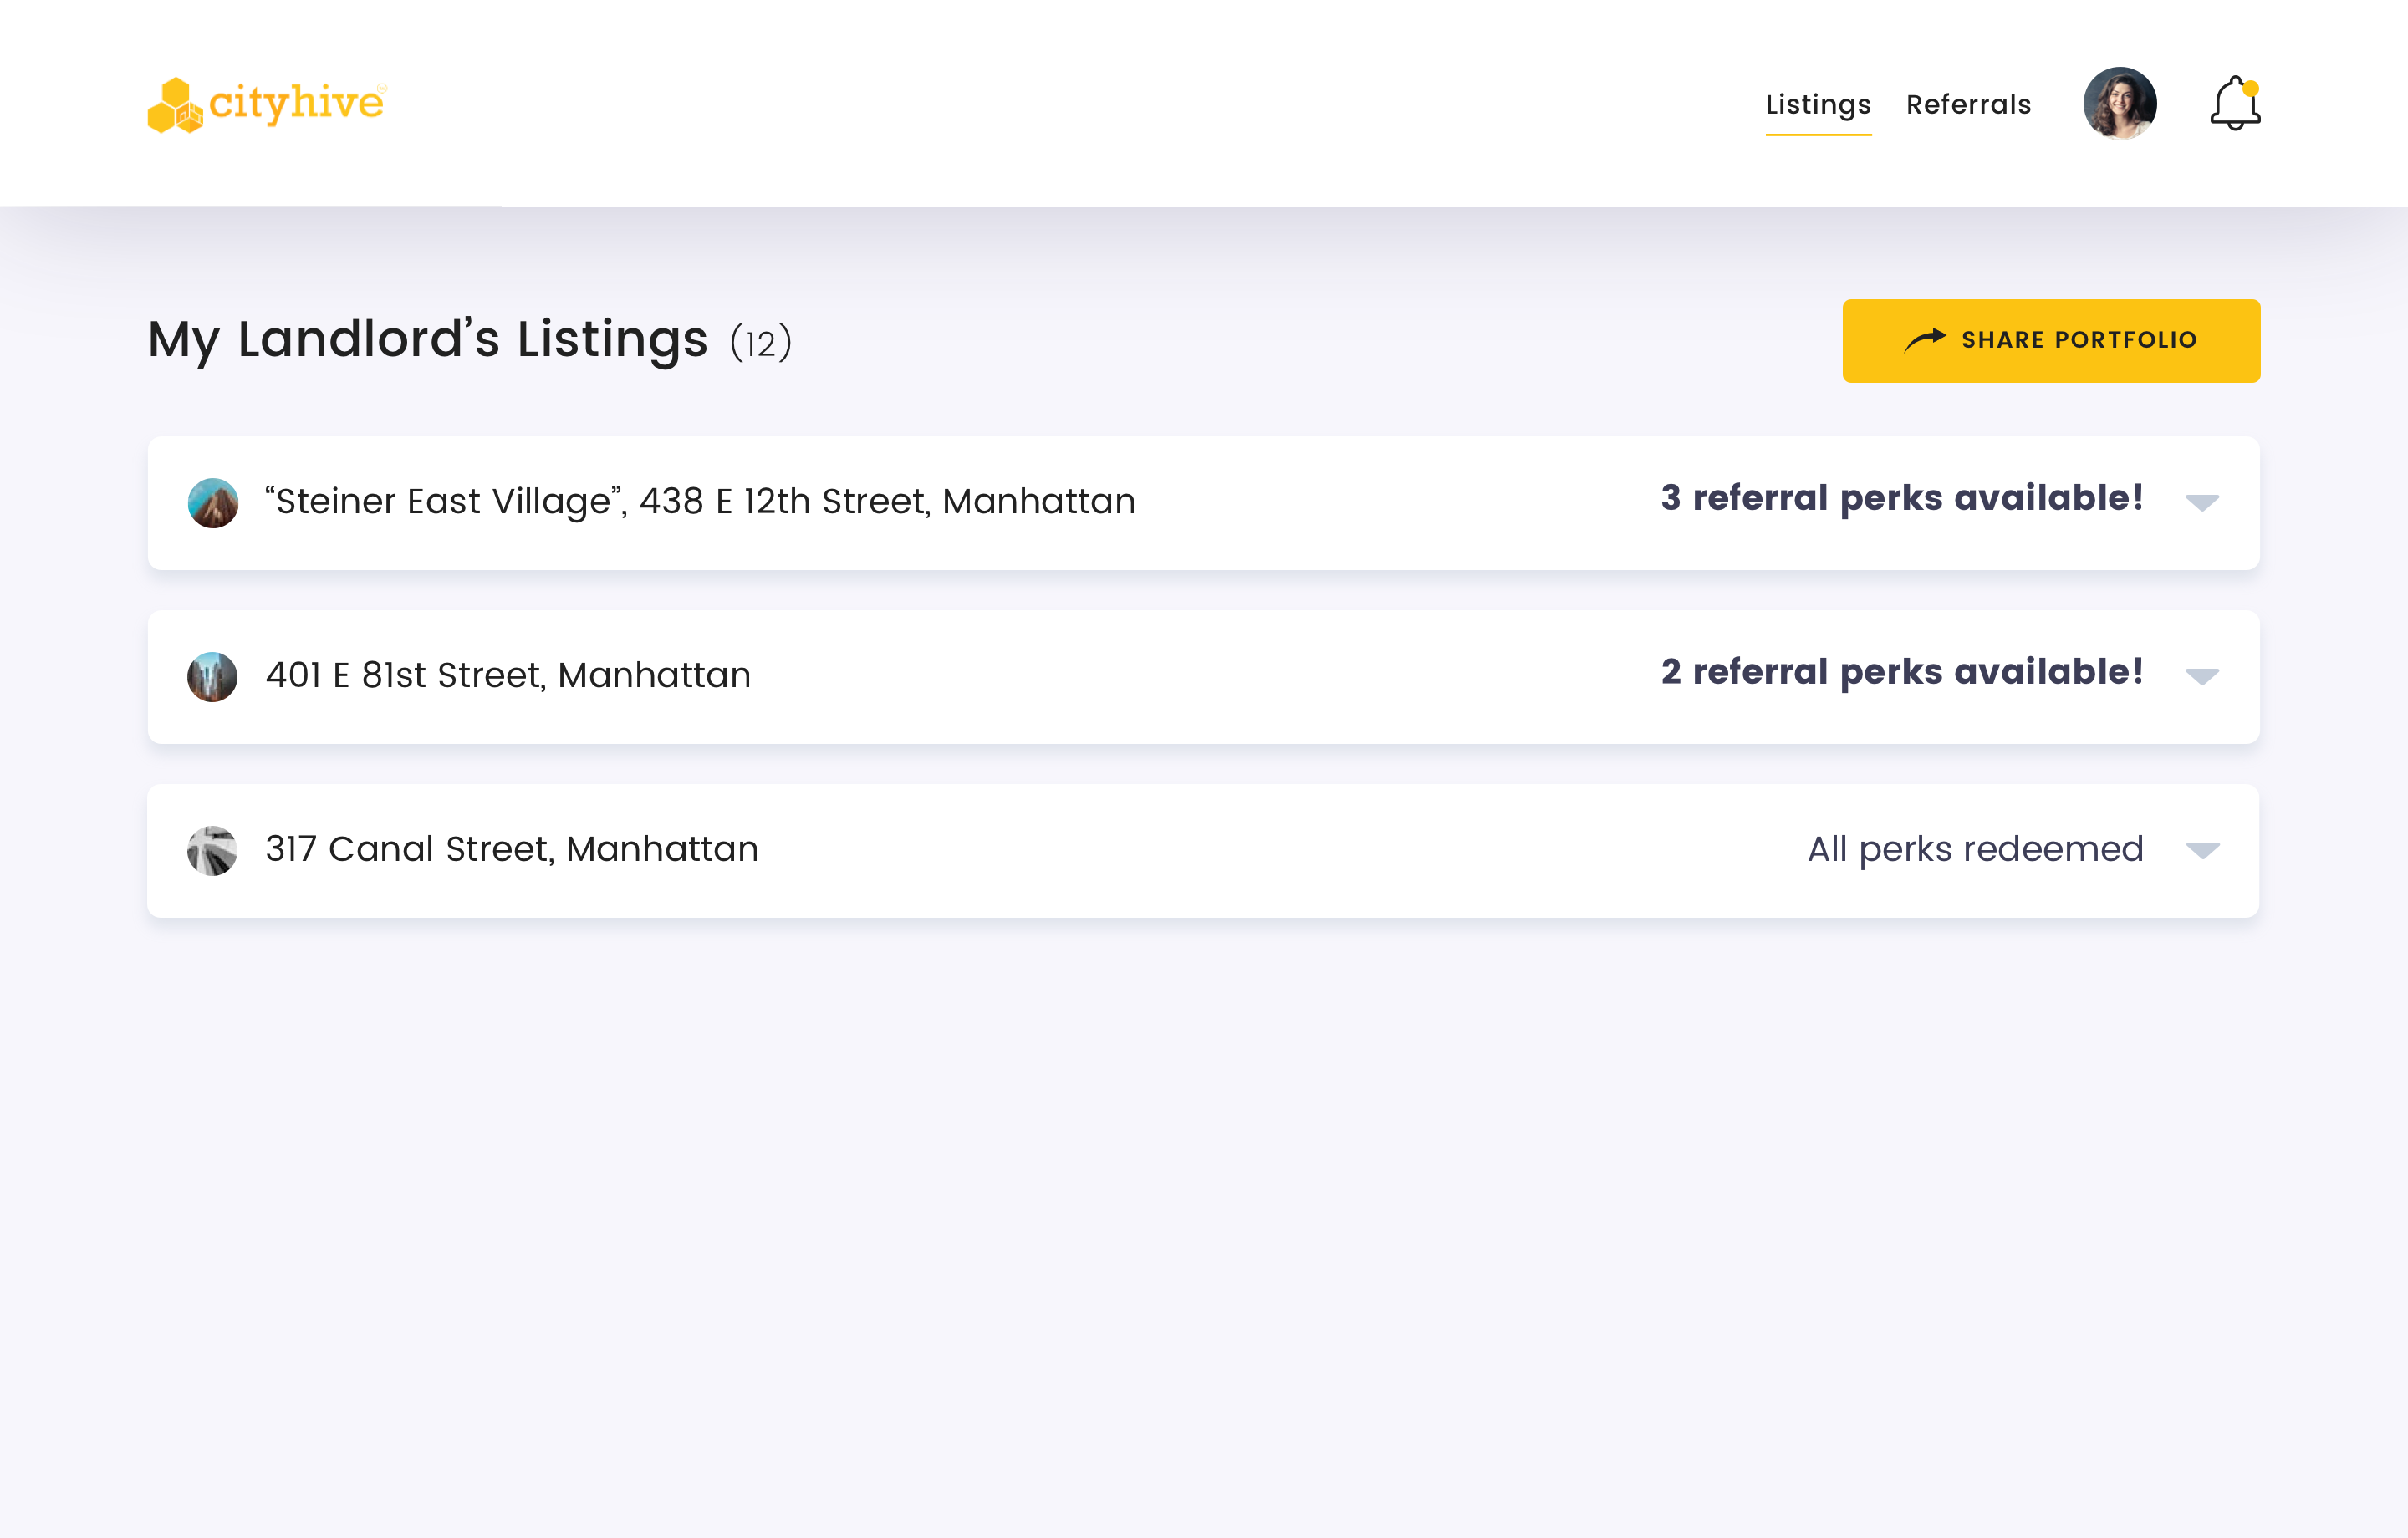Click the 401 E 81st Street thumbnail

(213, 677)
